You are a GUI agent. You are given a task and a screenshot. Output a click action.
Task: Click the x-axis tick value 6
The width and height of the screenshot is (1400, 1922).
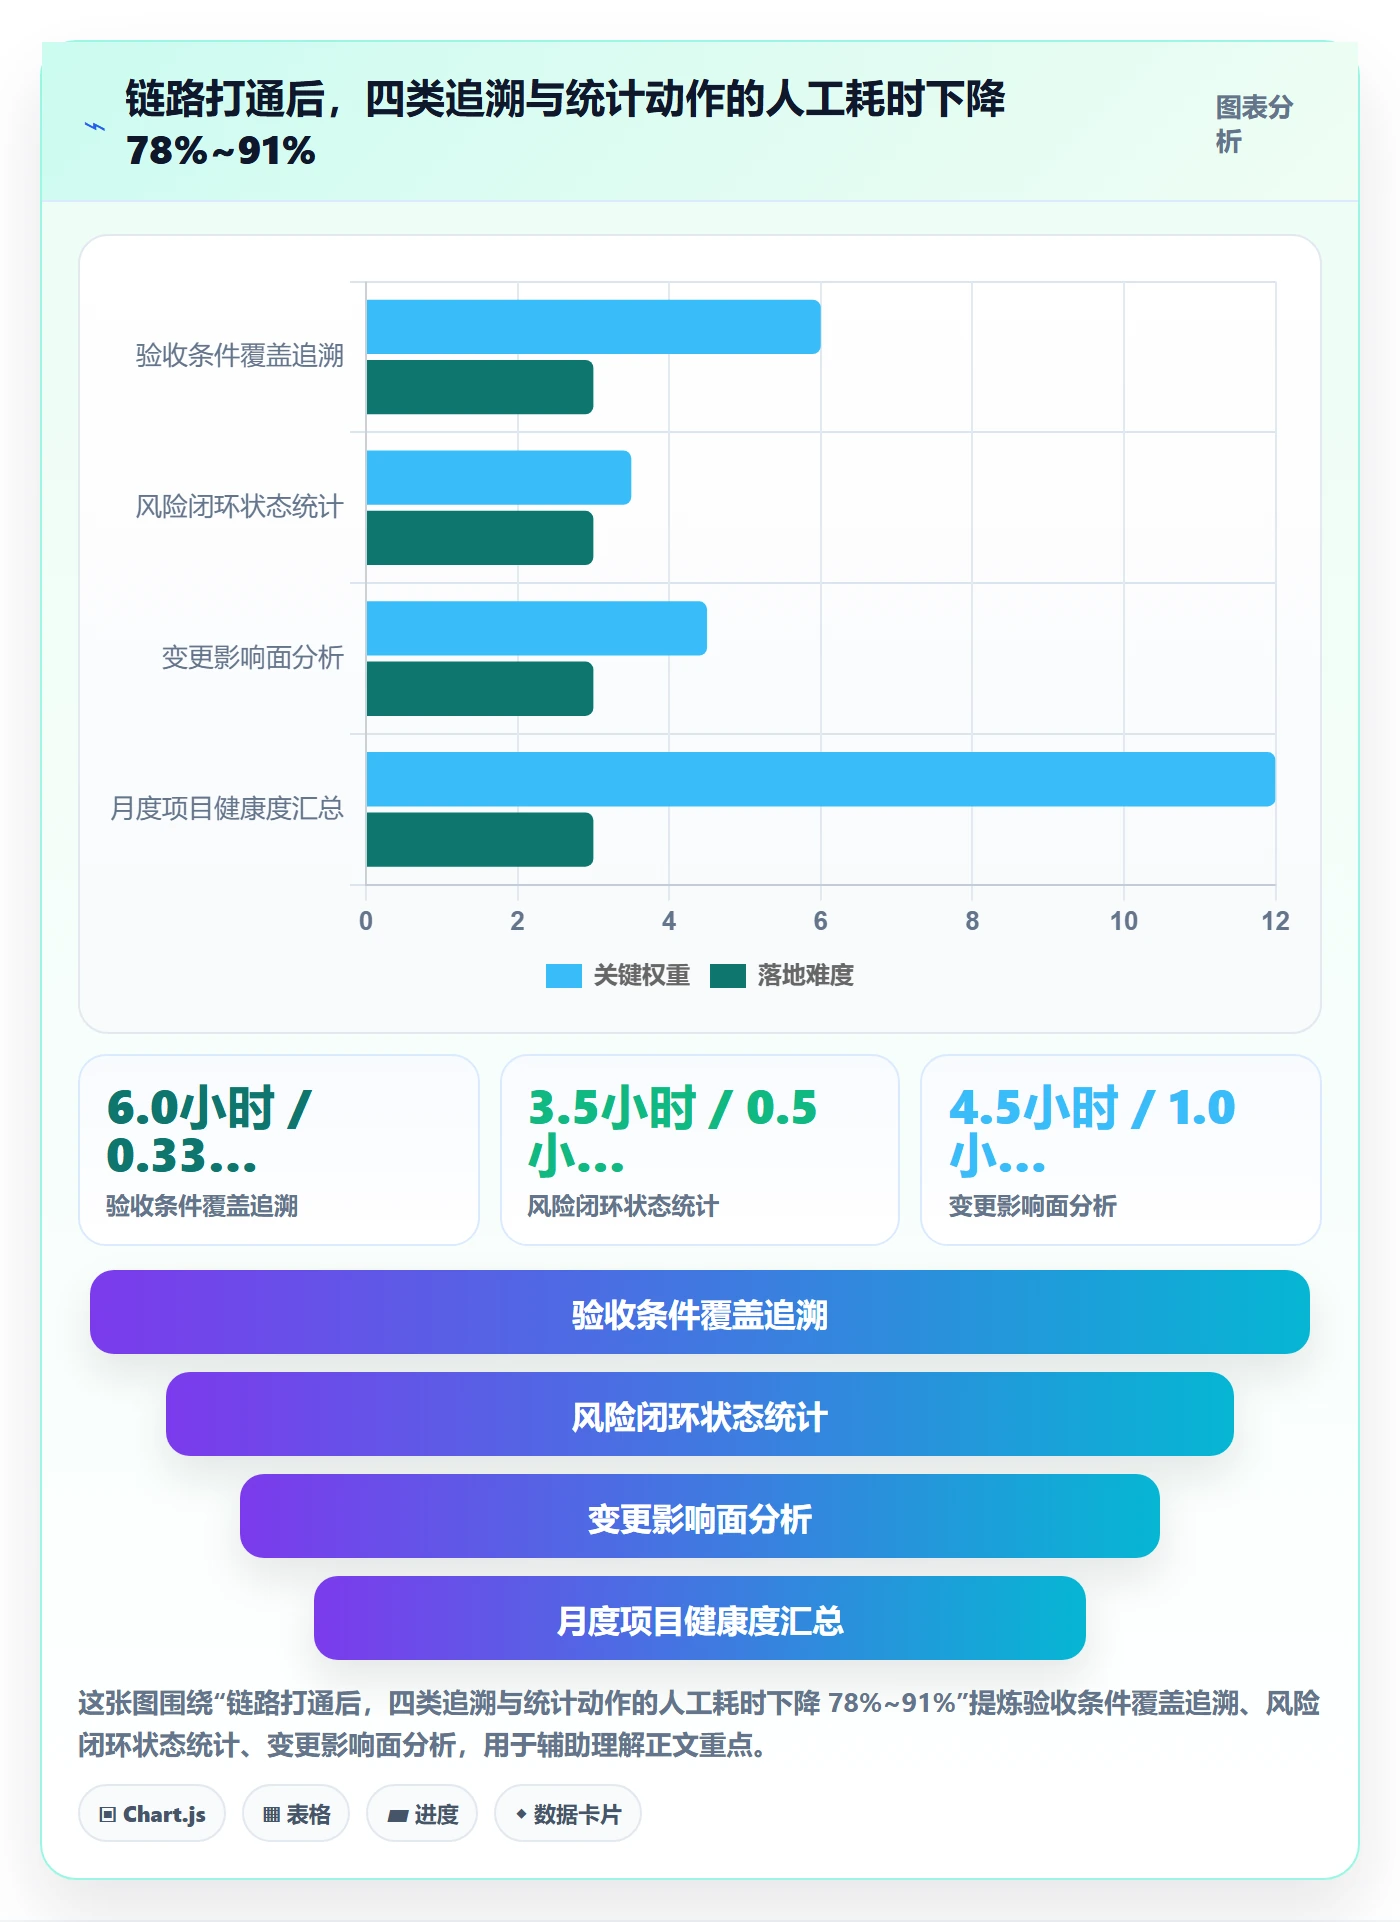pyautogui.click(x=820, y=921)
